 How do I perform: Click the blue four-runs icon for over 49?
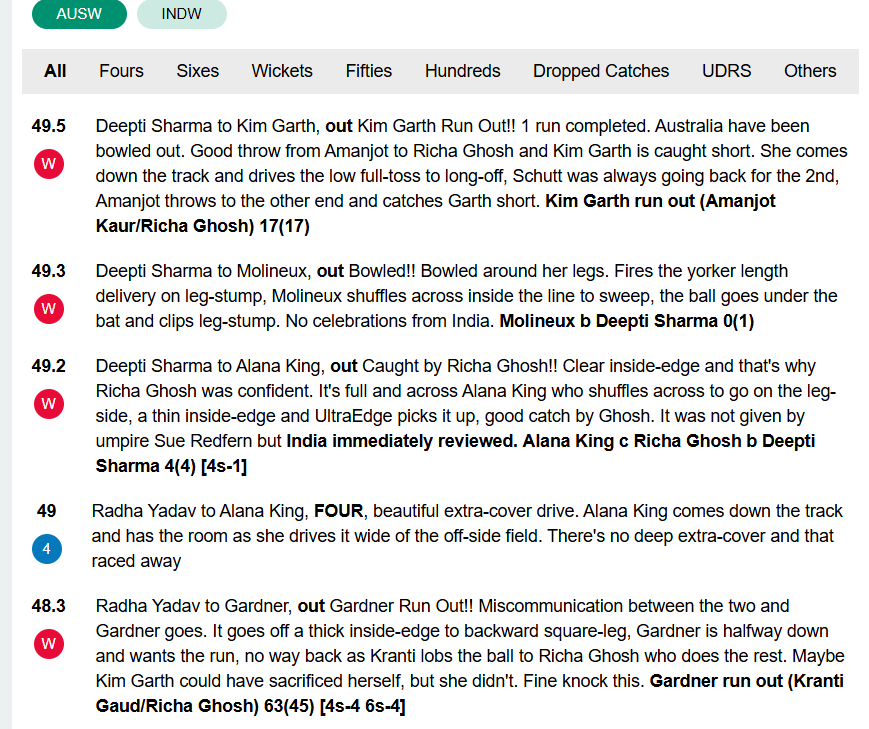coord(47,549)
